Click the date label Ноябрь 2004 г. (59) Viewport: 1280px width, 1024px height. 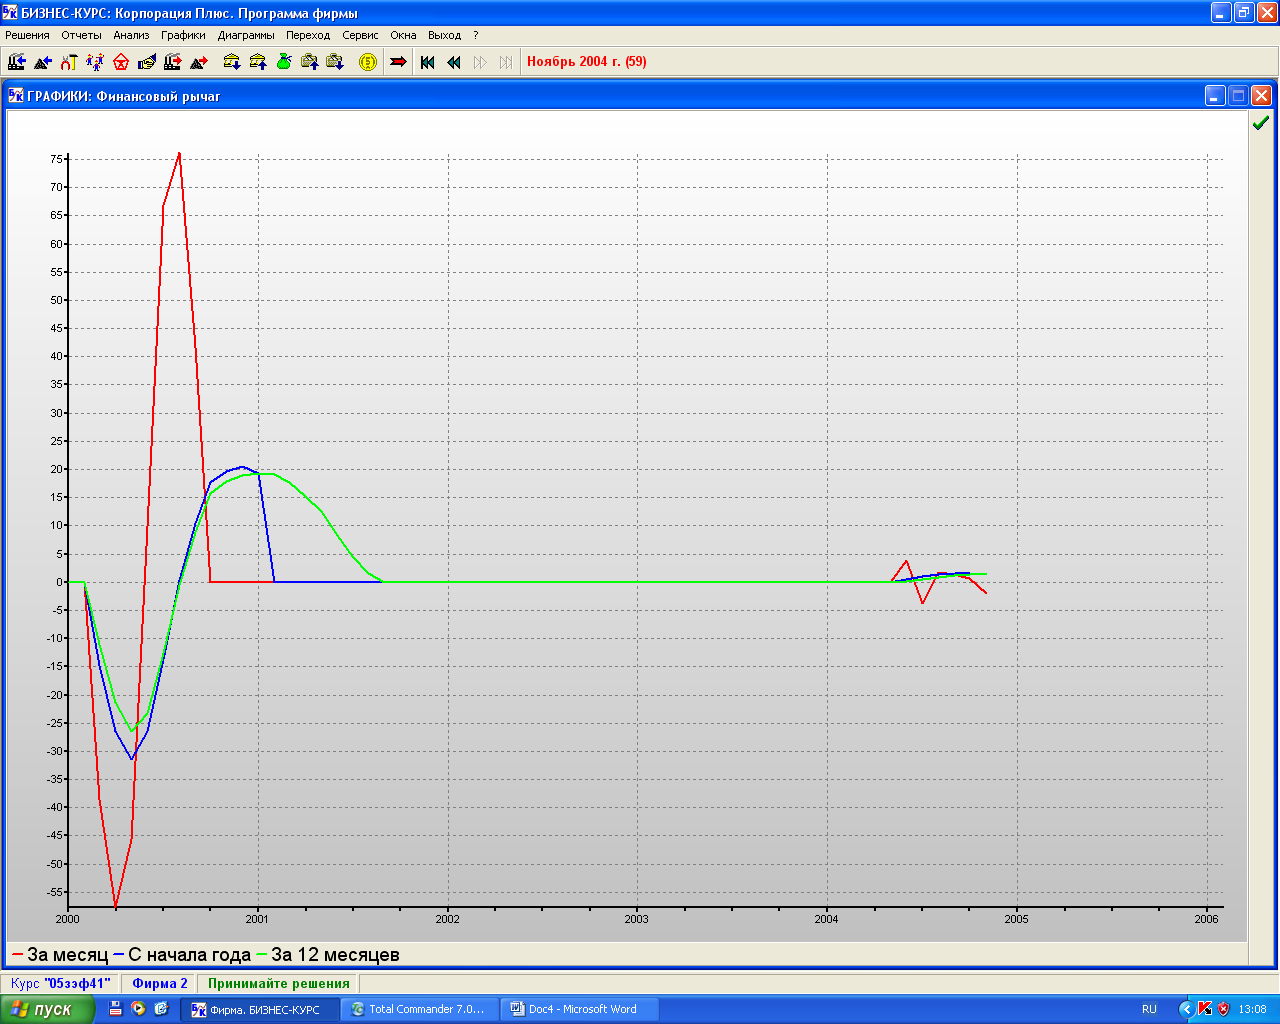click(x=587, y=62)
